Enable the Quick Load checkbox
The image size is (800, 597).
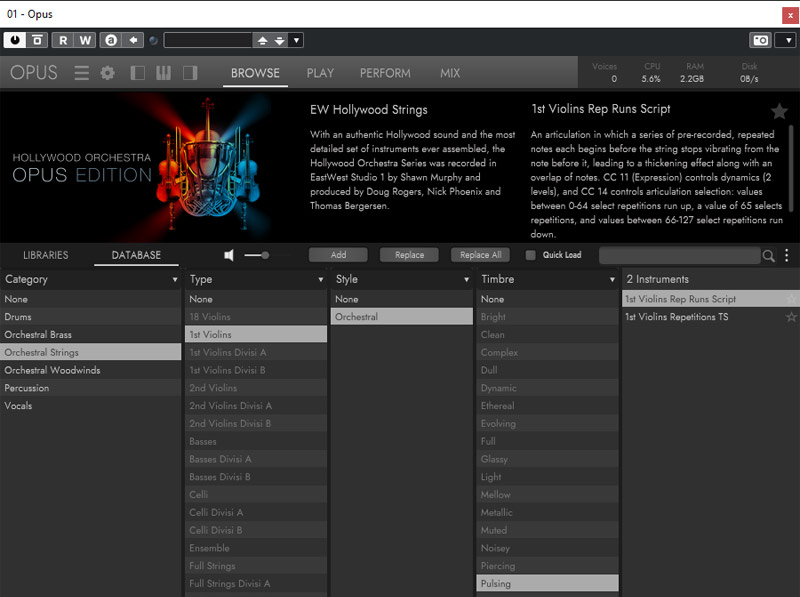(531, 255)
